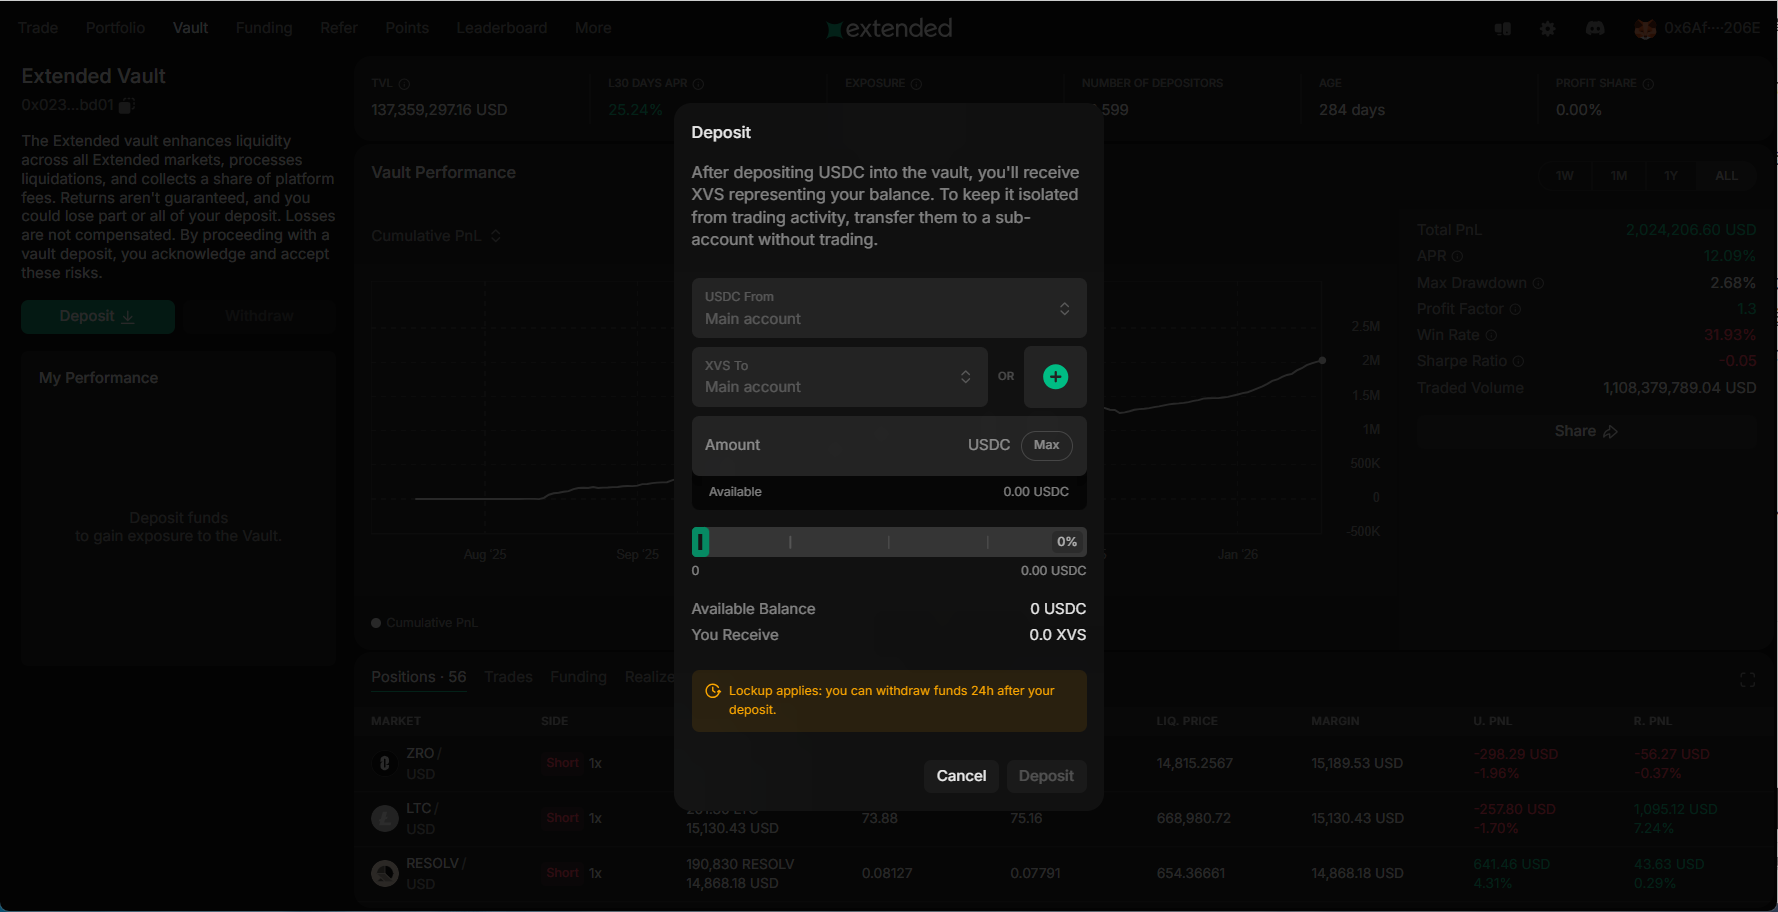Cancel the deposit dialog
1778x912 pixels.
coord(960,776)
